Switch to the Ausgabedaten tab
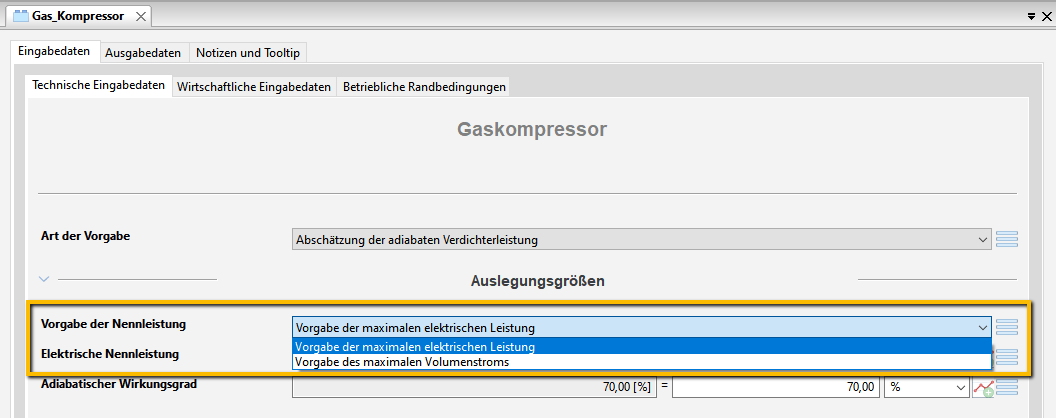1056x418 pixels. point(143,53)
